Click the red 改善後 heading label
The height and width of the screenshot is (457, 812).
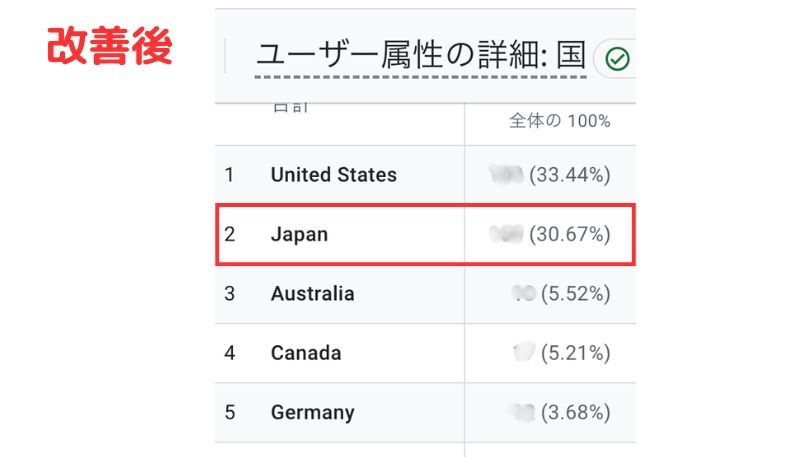(109, 46)
